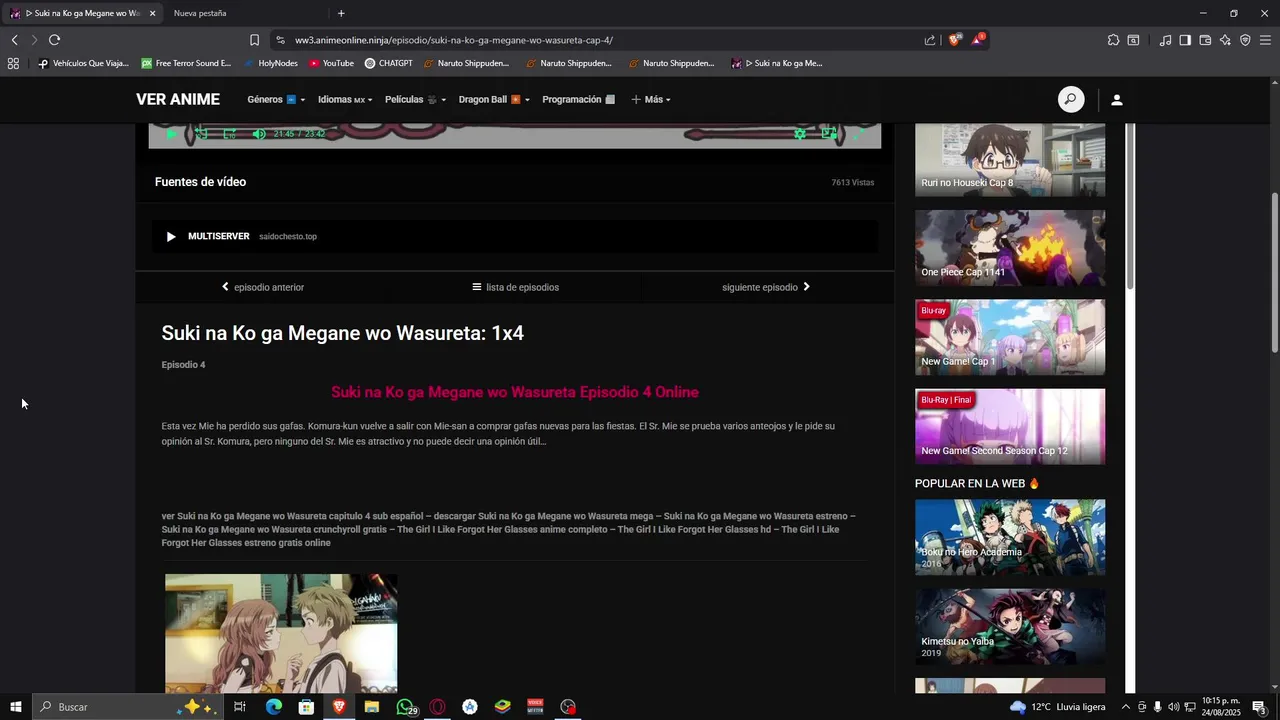Screen dimensions: 1280x720
Task: Mute the video player volume
Action: tap(259, 133)
